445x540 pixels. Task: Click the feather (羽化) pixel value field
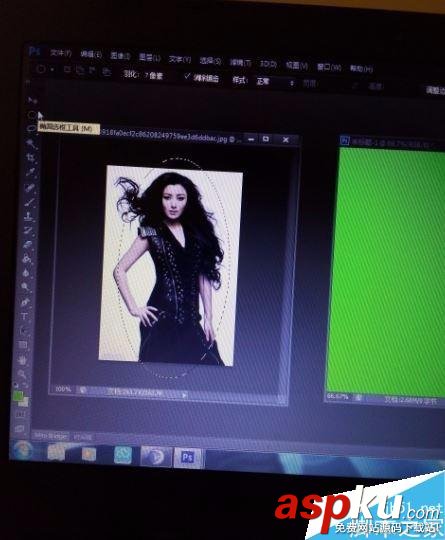pos(154,75)
